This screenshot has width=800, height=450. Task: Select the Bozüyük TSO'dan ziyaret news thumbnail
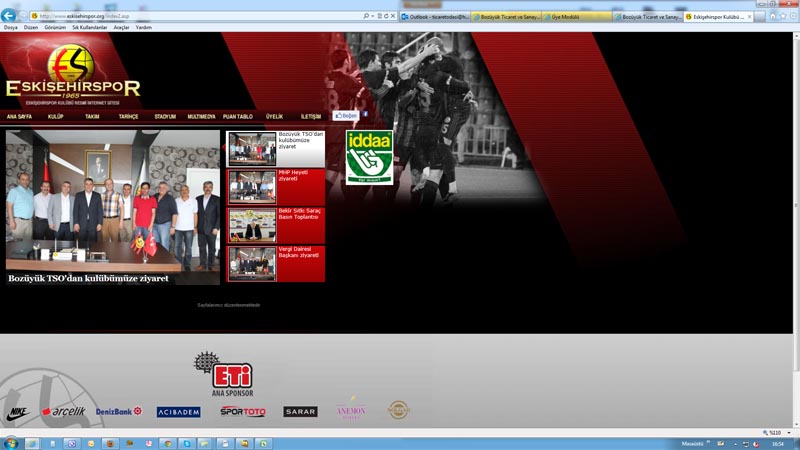[x=252, y=149]
